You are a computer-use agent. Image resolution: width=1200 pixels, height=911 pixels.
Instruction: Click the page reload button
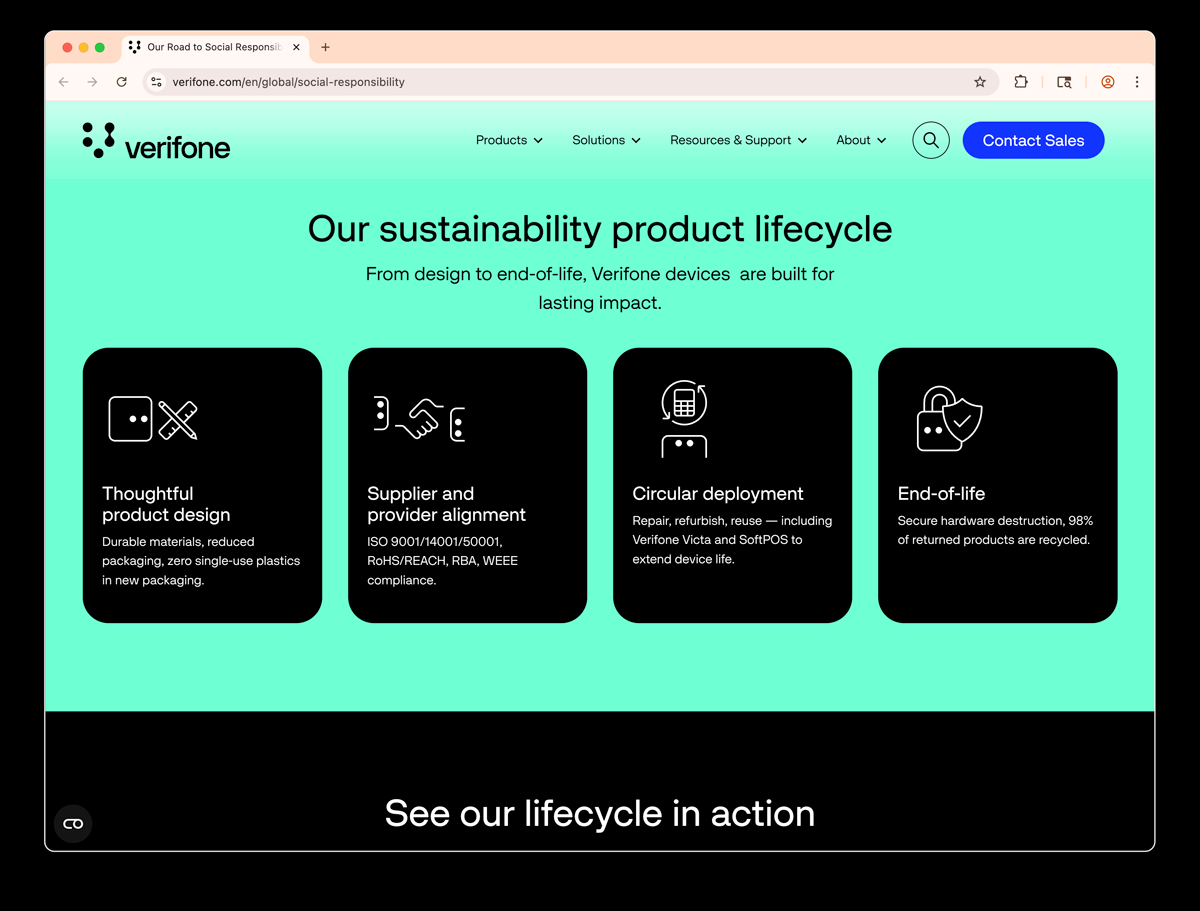121,82
